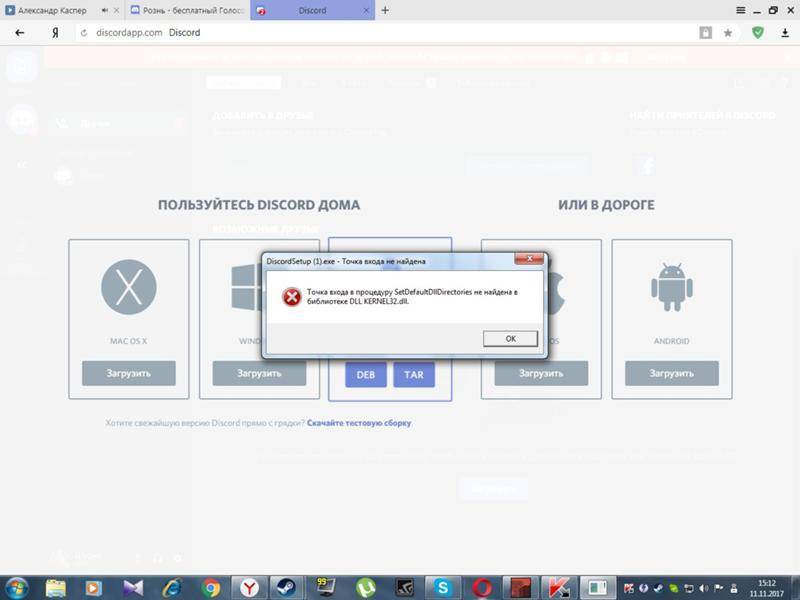
Task: Switch to the Рознь voice chat tab
Action: [x=187, y=10]
